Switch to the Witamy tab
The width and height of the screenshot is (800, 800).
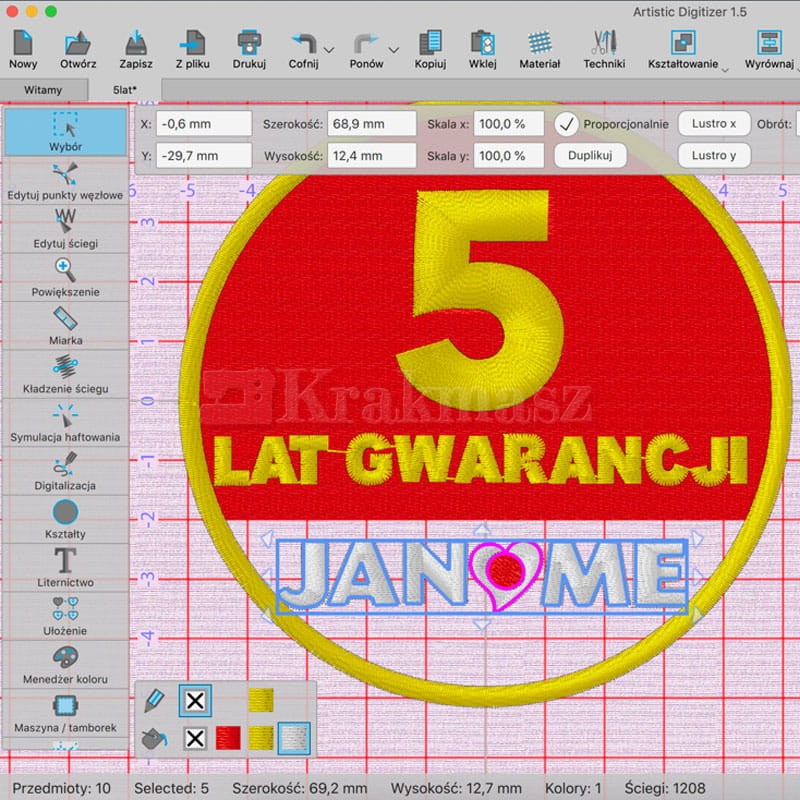(43, 90)
